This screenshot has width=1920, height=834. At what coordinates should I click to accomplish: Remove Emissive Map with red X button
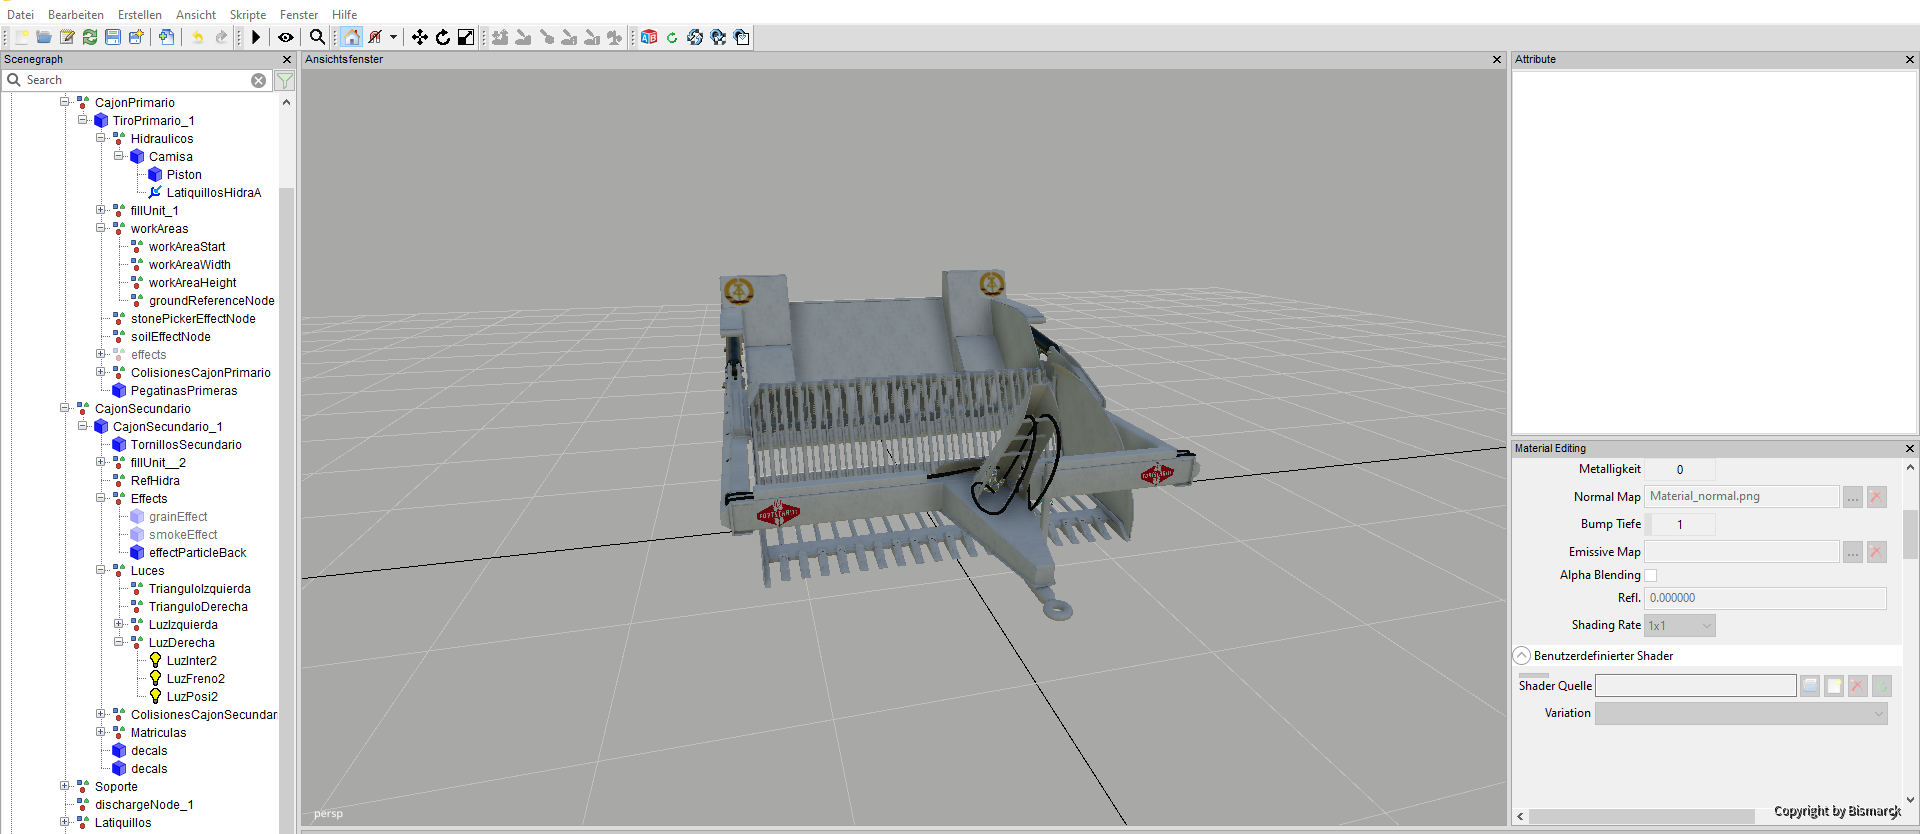[x=1877, y=552]
